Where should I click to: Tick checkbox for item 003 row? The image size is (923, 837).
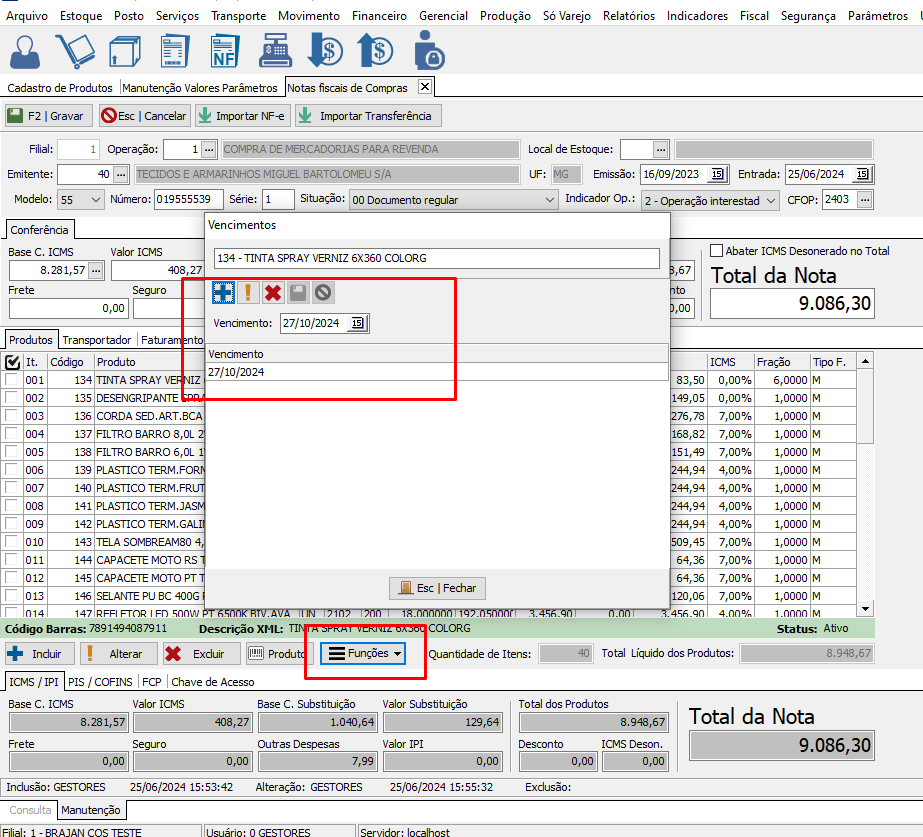13,416
